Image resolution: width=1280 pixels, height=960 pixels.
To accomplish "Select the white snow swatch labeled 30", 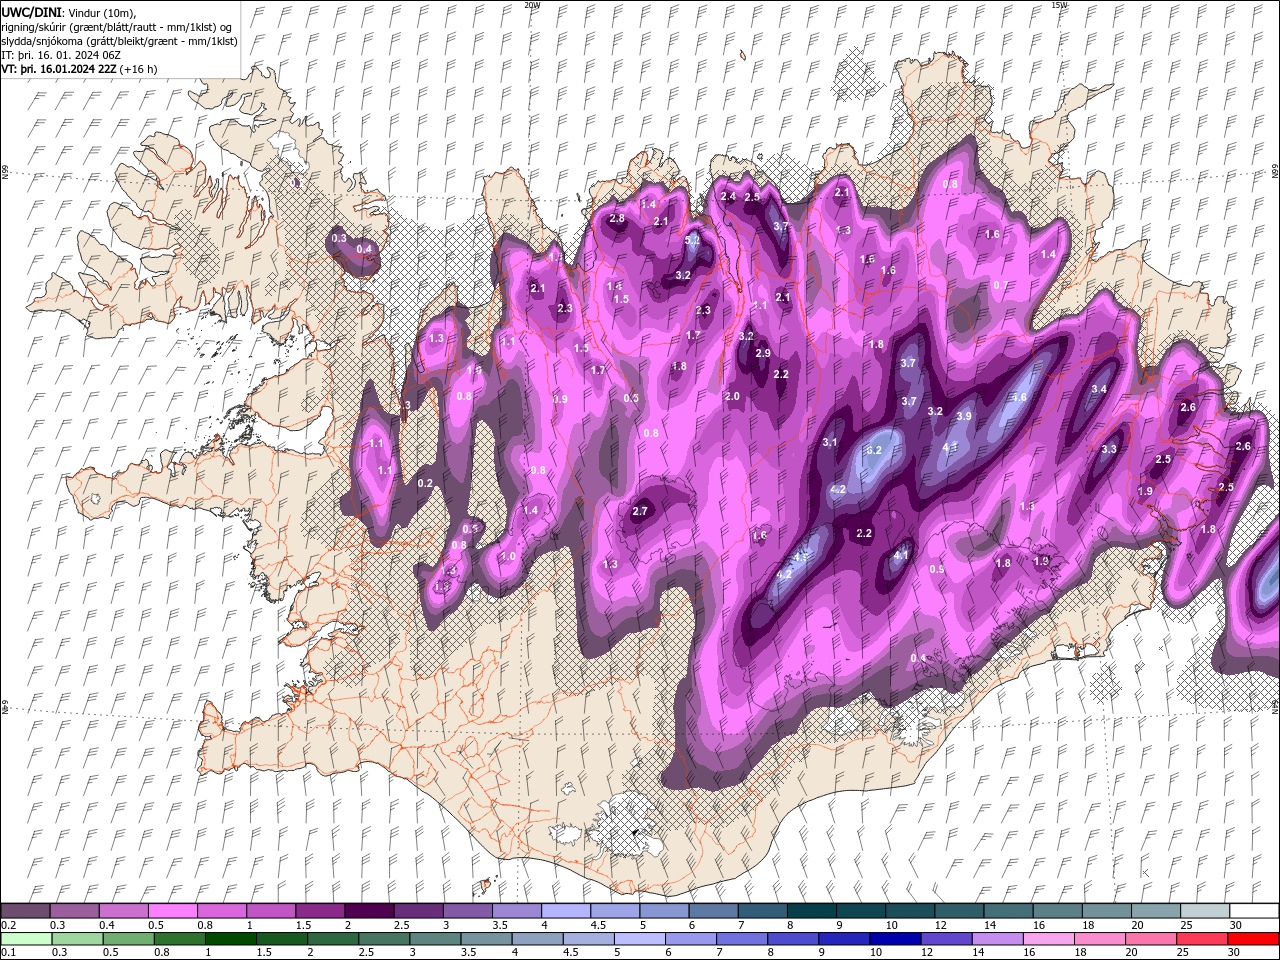I will (x=1254, y=911).
